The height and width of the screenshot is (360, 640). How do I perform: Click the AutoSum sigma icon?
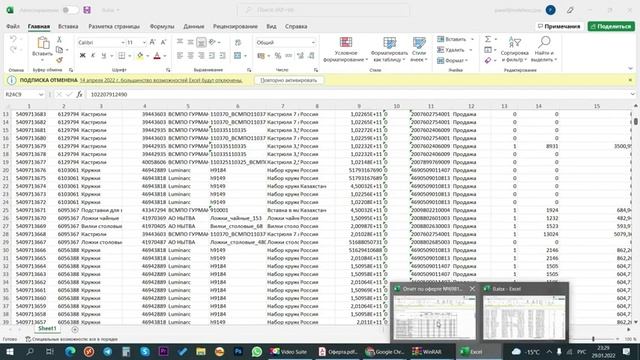488,39
